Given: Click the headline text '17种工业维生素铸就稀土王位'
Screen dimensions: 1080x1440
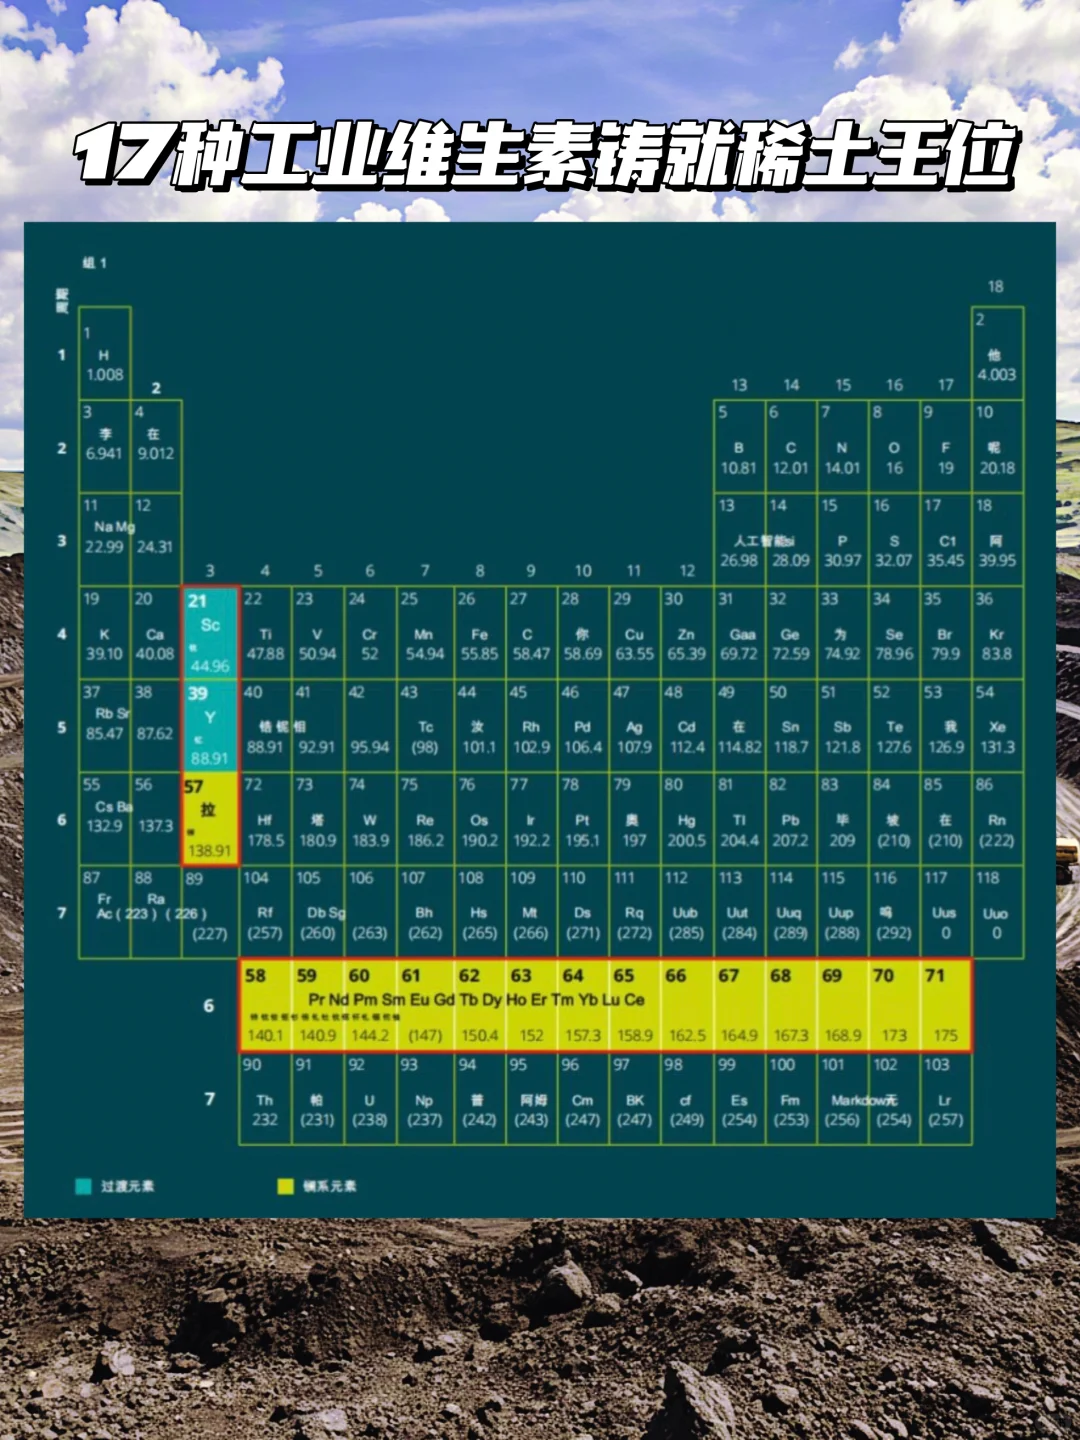Looking at the screenshot, I should [x=546, y=156].
